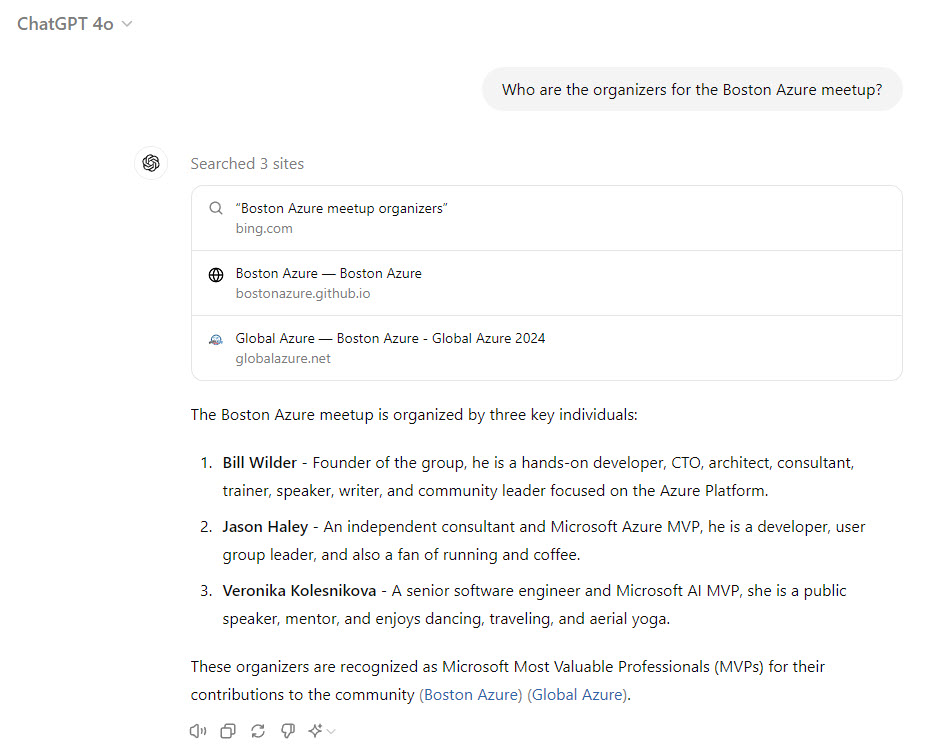Click the Global Azure site favicon

pos(216,340)
